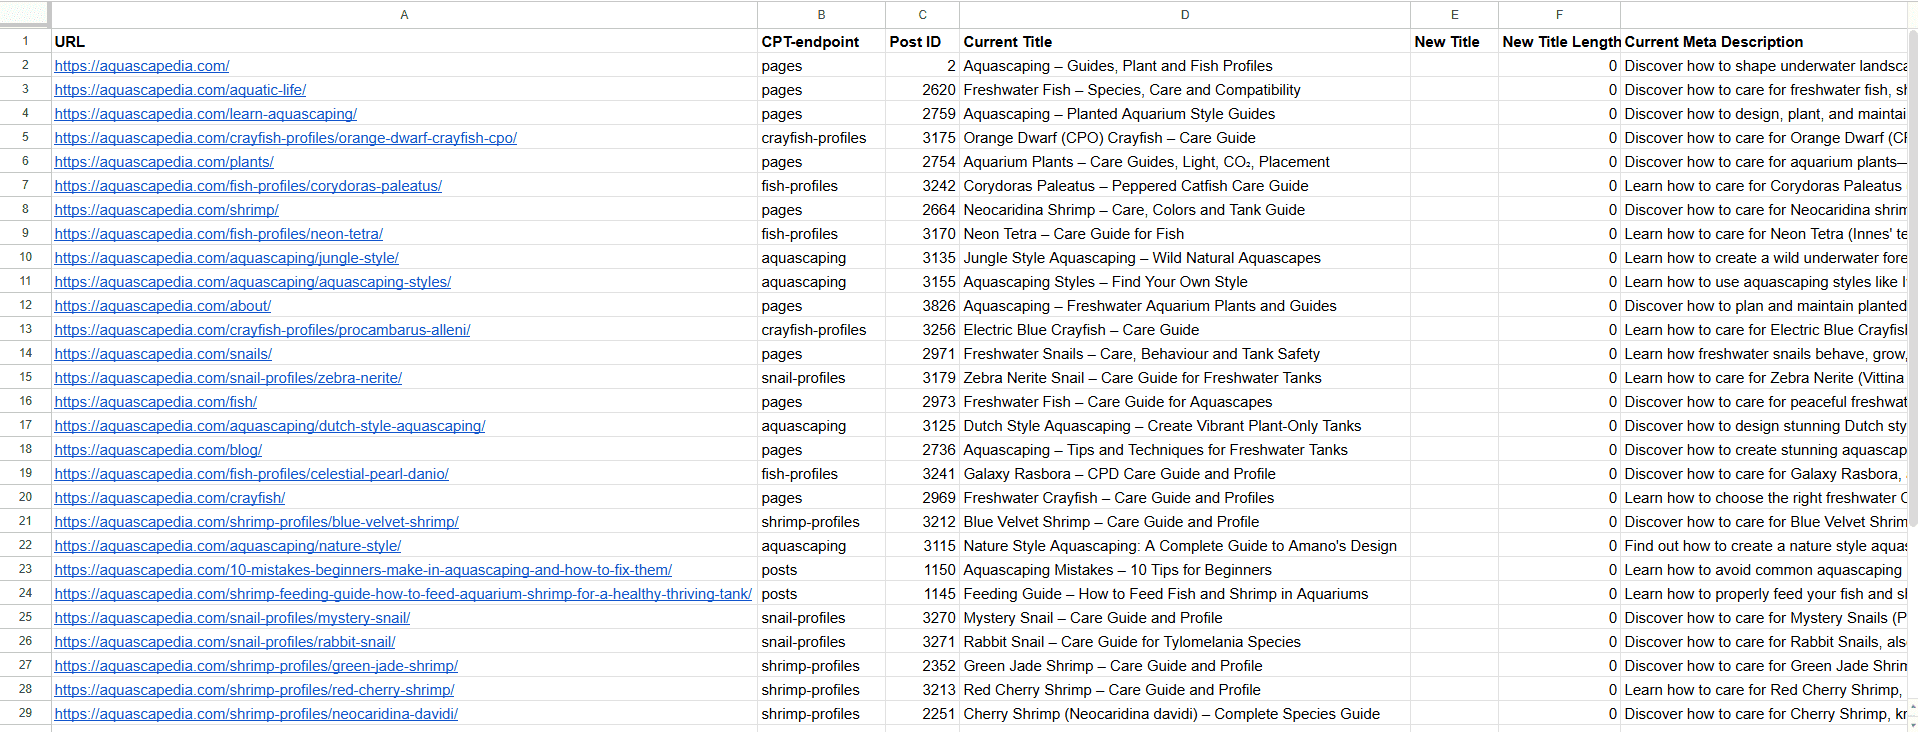Screen dimensions: 1918x732
Task: Open the dutch-style-aquascaping URL
Action: click(x=270, y=426)
